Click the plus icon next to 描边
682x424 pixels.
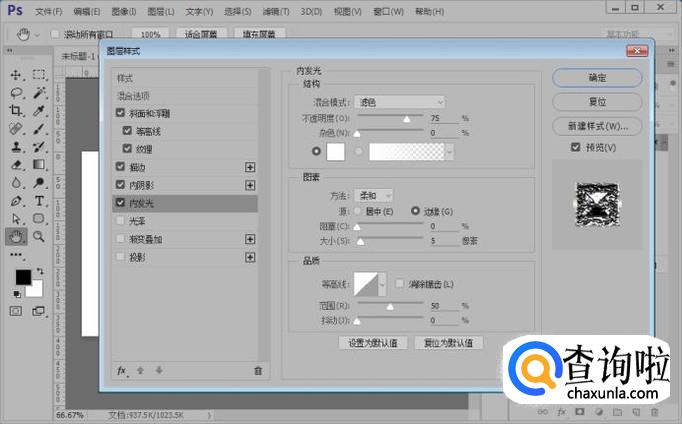coord(250,167)
